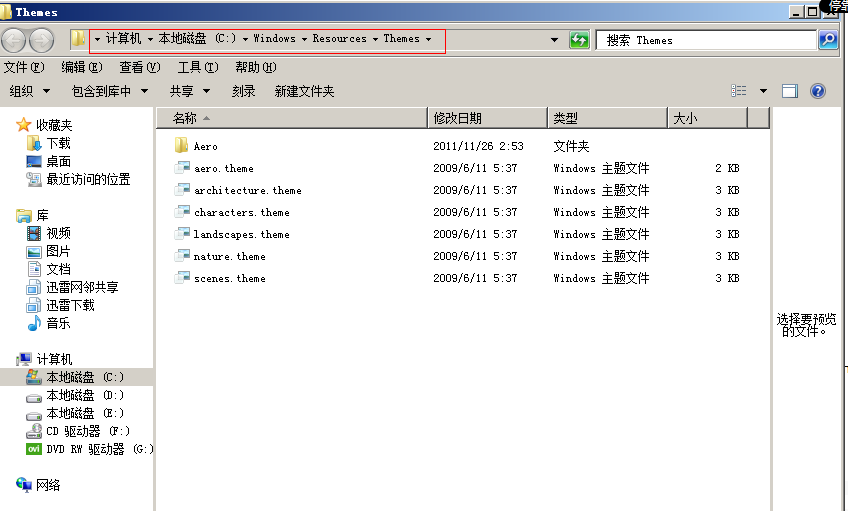Select 迅雷下载 in libraries
The height and width of the screenshot is (511, 848).
pyautogui.click(x=70, y=306)
